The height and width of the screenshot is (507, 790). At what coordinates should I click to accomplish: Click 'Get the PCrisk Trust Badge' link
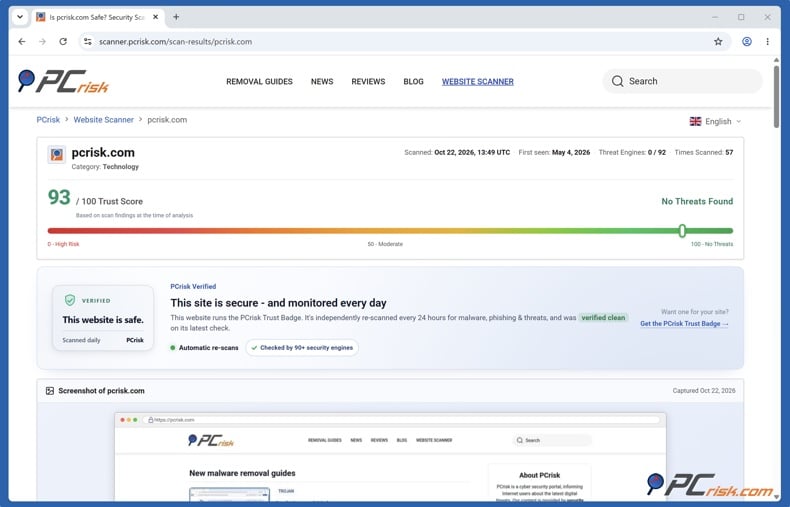point(684,324)
